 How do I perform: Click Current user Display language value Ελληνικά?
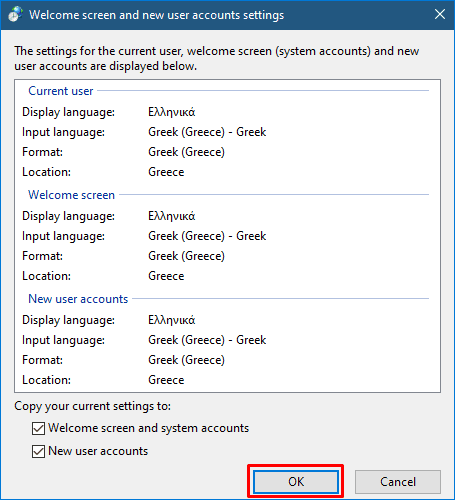[172, 112]
